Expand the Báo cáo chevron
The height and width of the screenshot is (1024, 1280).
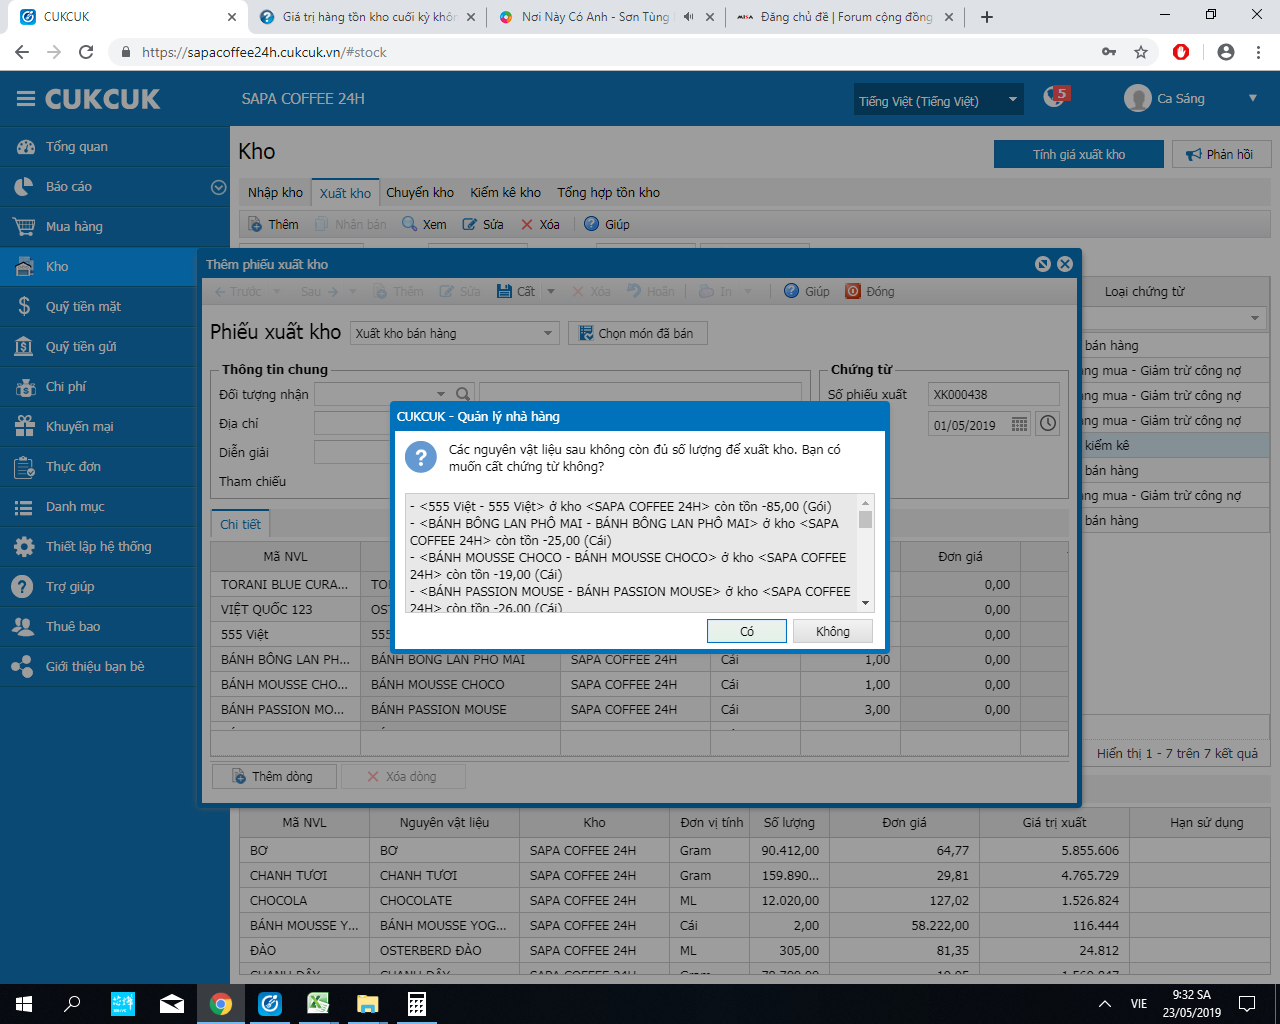[x=218, y=187]
